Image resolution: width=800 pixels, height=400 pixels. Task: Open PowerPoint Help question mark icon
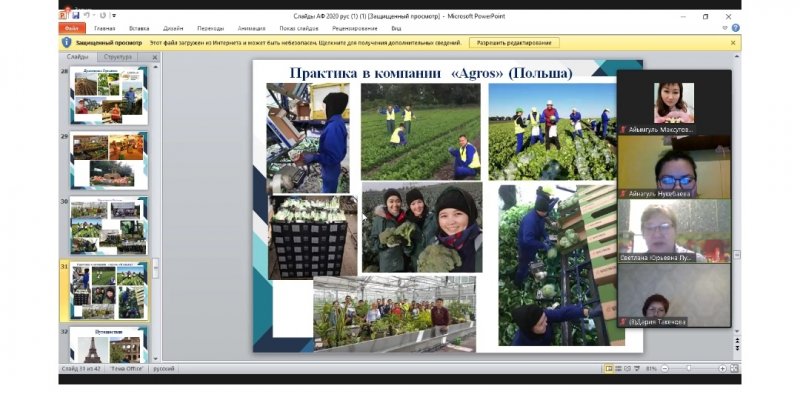click(x=735, y=28)
